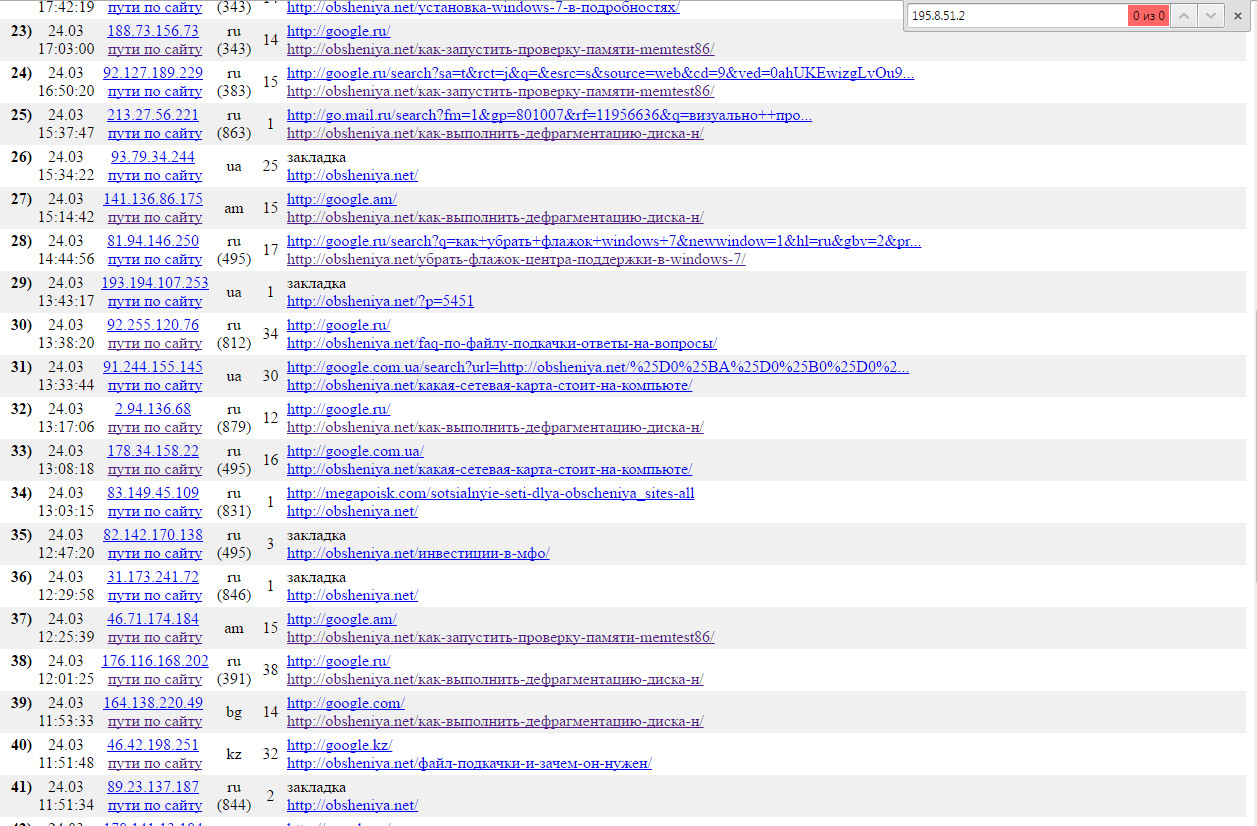Open IP address 176.116.168.202
Image resolution: width=1257 pixels, height=826 pixels.
[x=155, y=661]
